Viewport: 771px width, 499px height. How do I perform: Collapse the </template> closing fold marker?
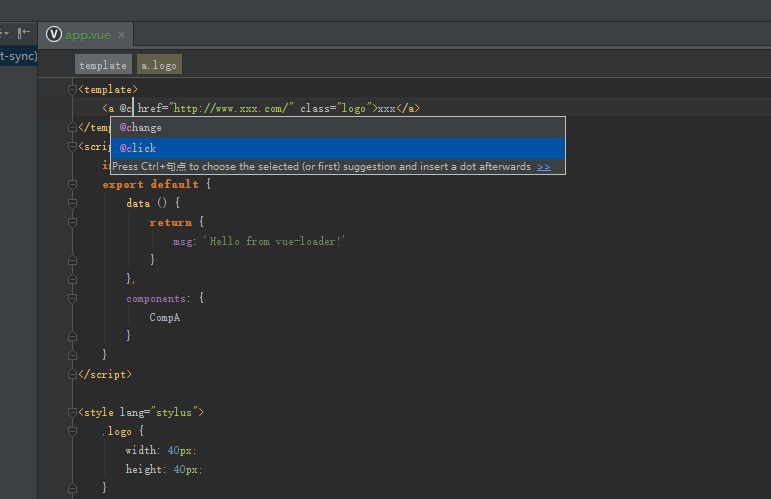pos(72,128)
